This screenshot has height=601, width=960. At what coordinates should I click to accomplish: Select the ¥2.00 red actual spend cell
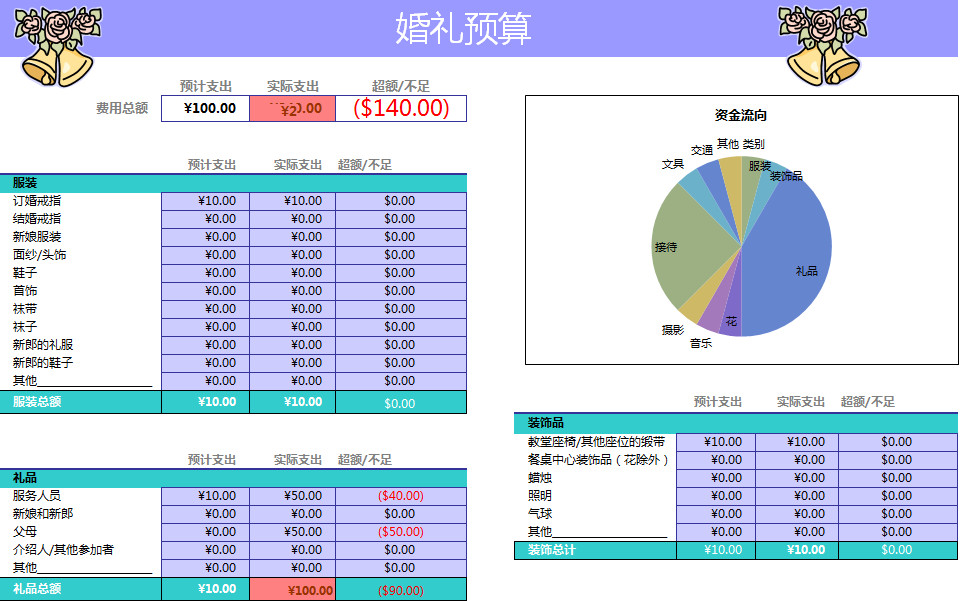290,108
